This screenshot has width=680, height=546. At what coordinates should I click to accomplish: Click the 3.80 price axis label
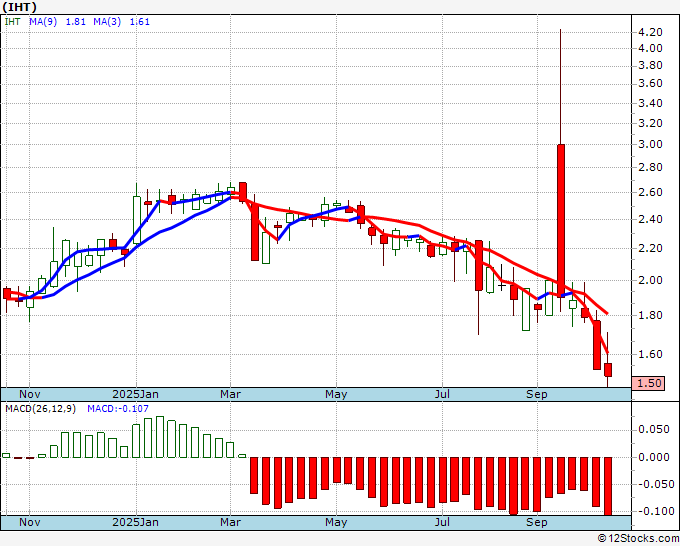point(651,65)
